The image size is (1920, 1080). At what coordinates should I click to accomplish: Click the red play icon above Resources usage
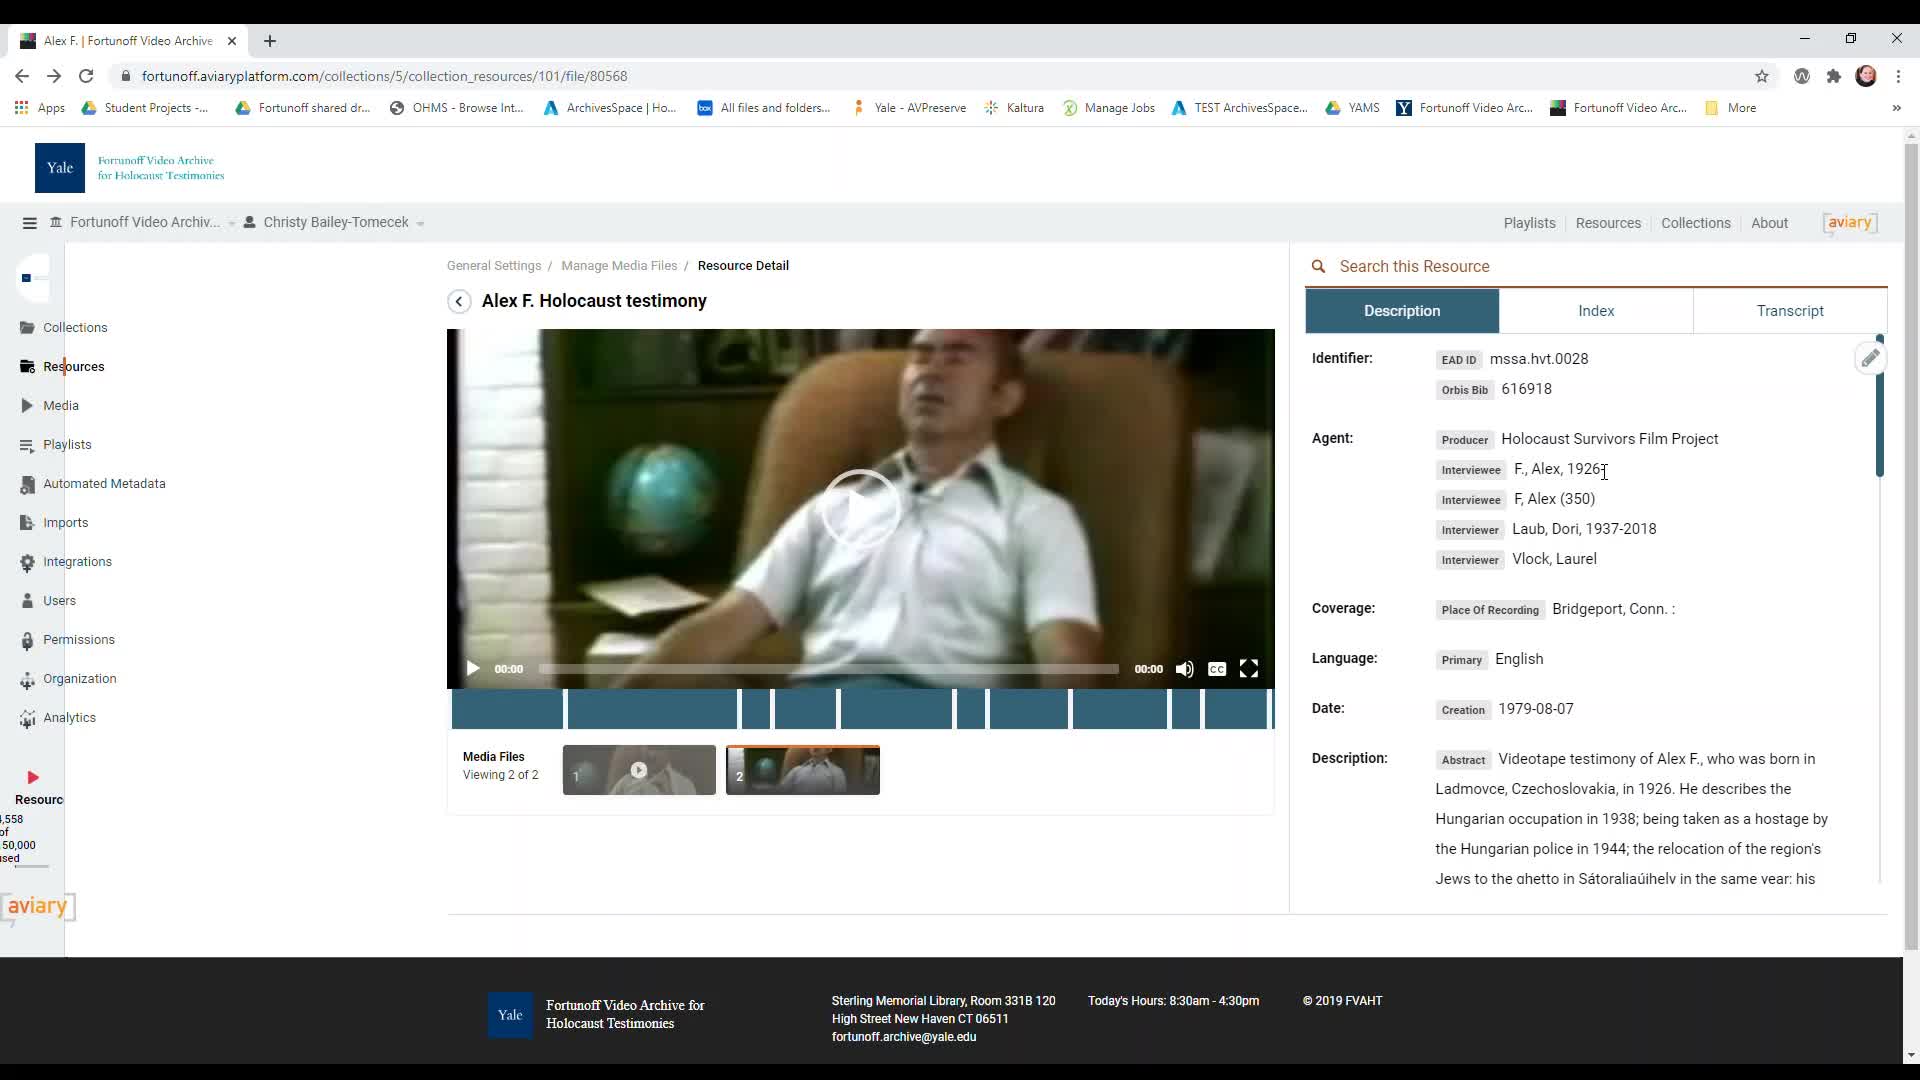33,778
